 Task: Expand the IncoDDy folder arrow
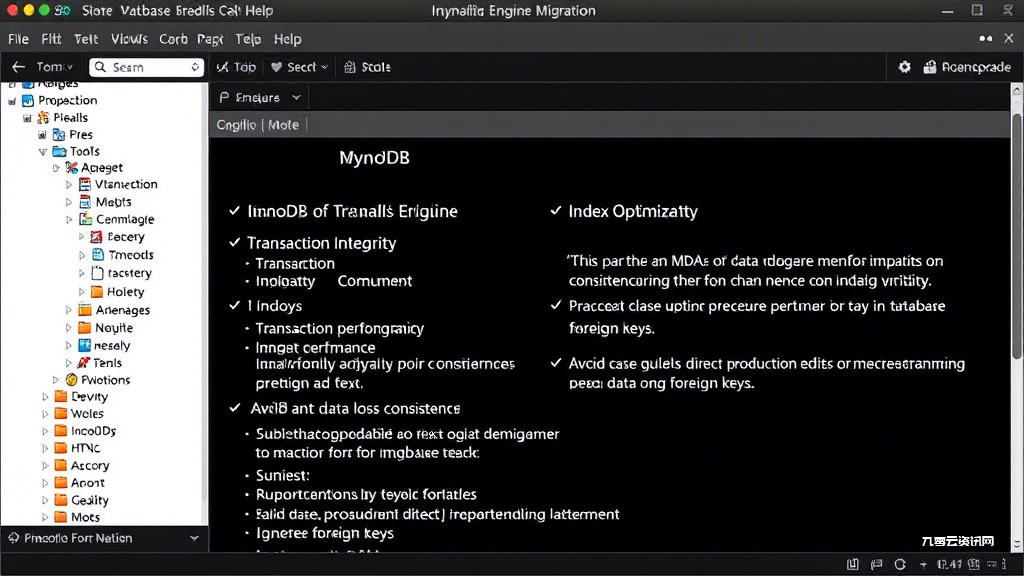click(x=45, y=431)
